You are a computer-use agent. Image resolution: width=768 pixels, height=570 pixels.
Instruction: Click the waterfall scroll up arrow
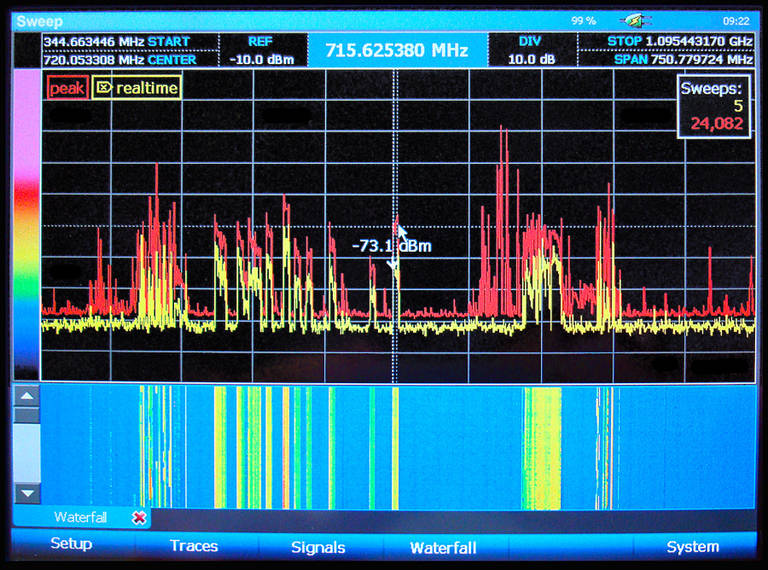(x=27, y=396)
